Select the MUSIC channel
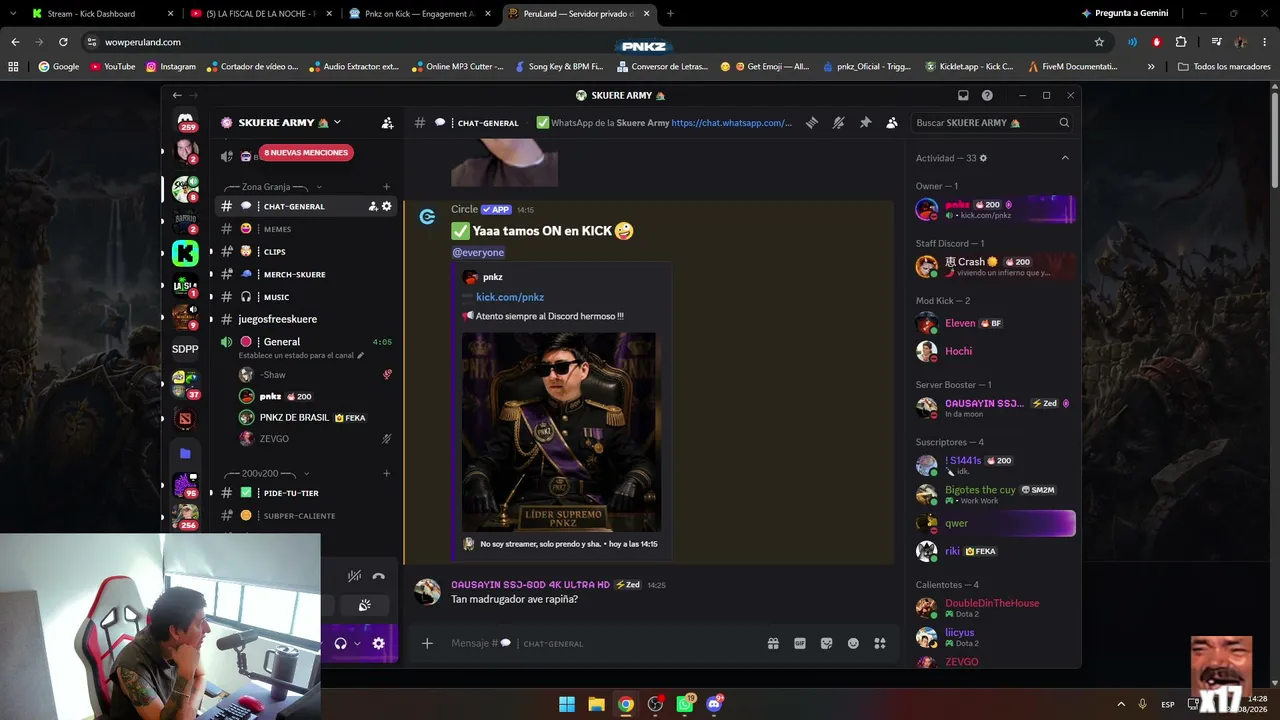 click(x=303, y=297)
